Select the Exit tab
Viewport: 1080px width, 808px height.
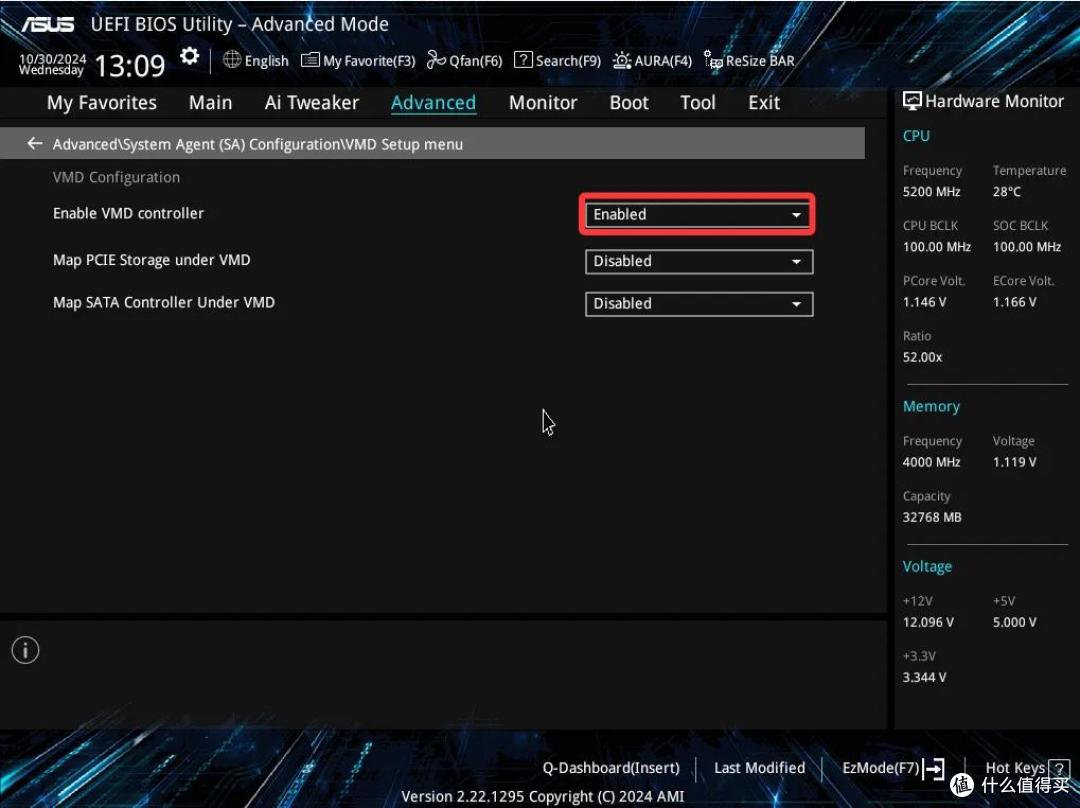[x=764, y=103]
